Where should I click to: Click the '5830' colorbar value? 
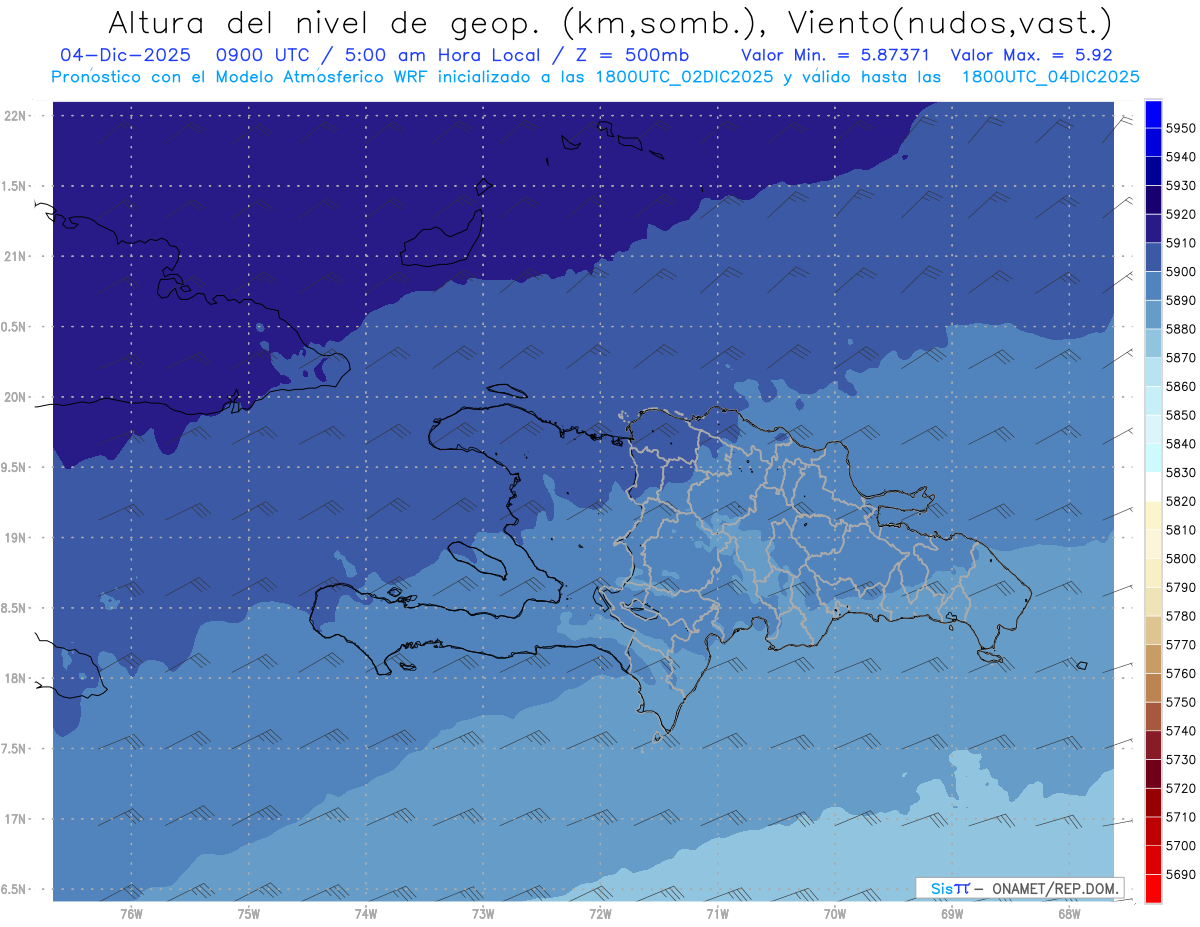tap(1181, 472)
